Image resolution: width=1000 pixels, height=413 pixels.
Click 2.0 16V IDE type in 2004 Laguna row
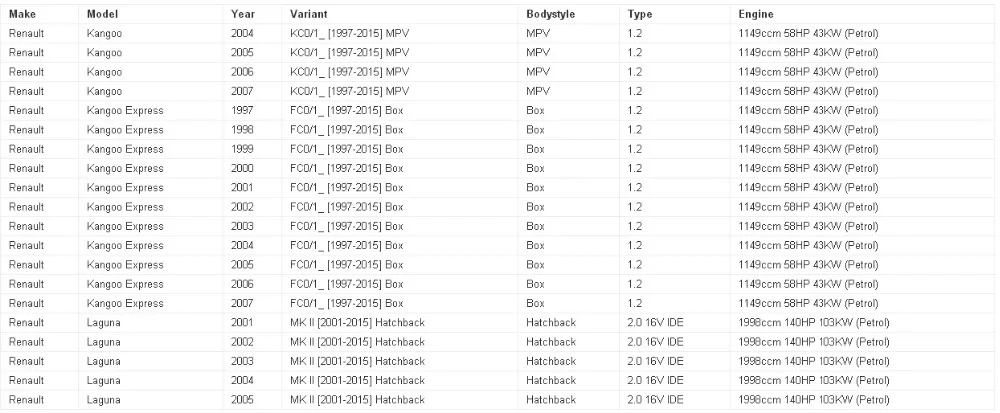coord(656,381)
